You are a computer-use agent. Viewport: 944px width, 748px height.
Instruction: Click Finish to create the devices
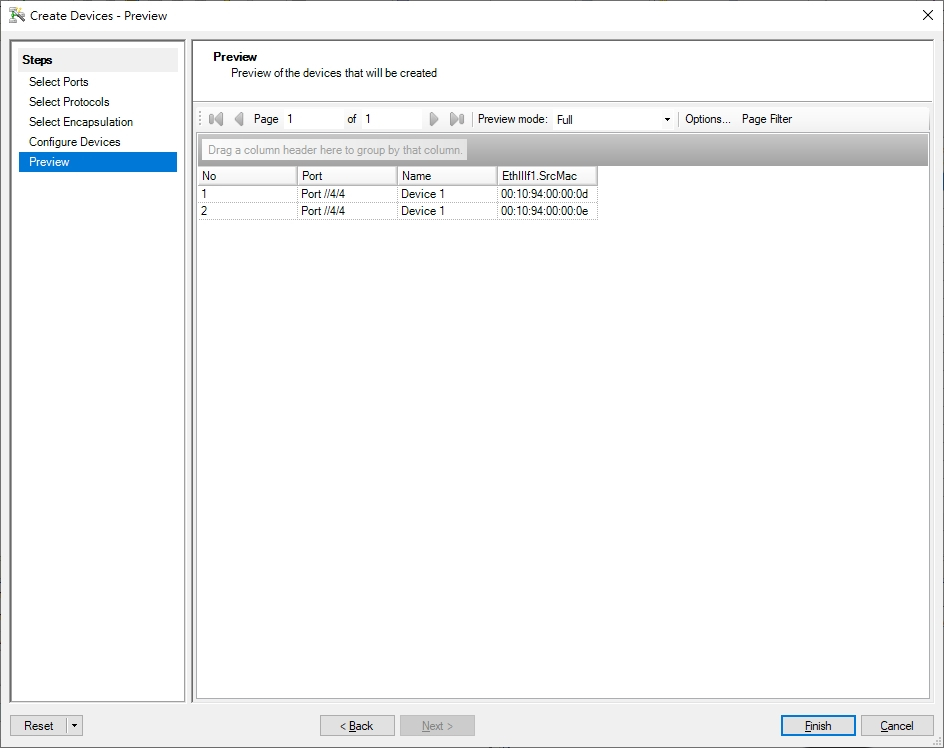pos(818,726)
